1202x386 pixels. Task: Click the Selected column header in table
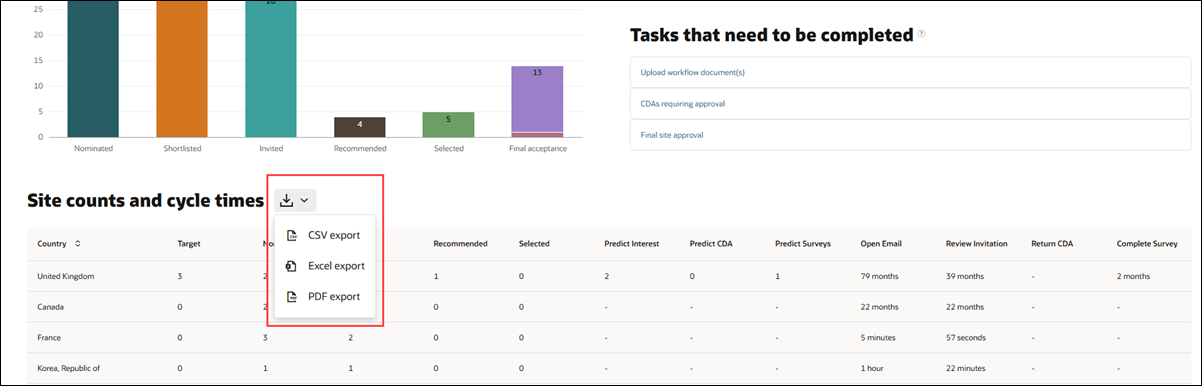(535, 243)
